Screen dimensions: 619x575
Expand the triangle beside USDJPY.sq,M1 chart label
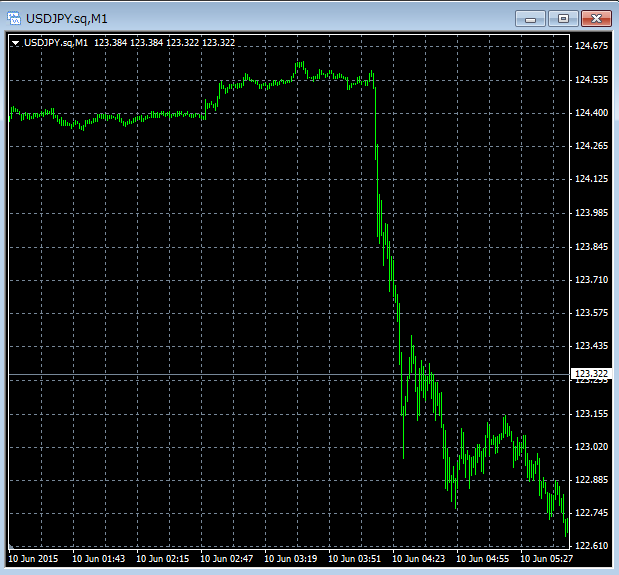click(x=16, y=43)
